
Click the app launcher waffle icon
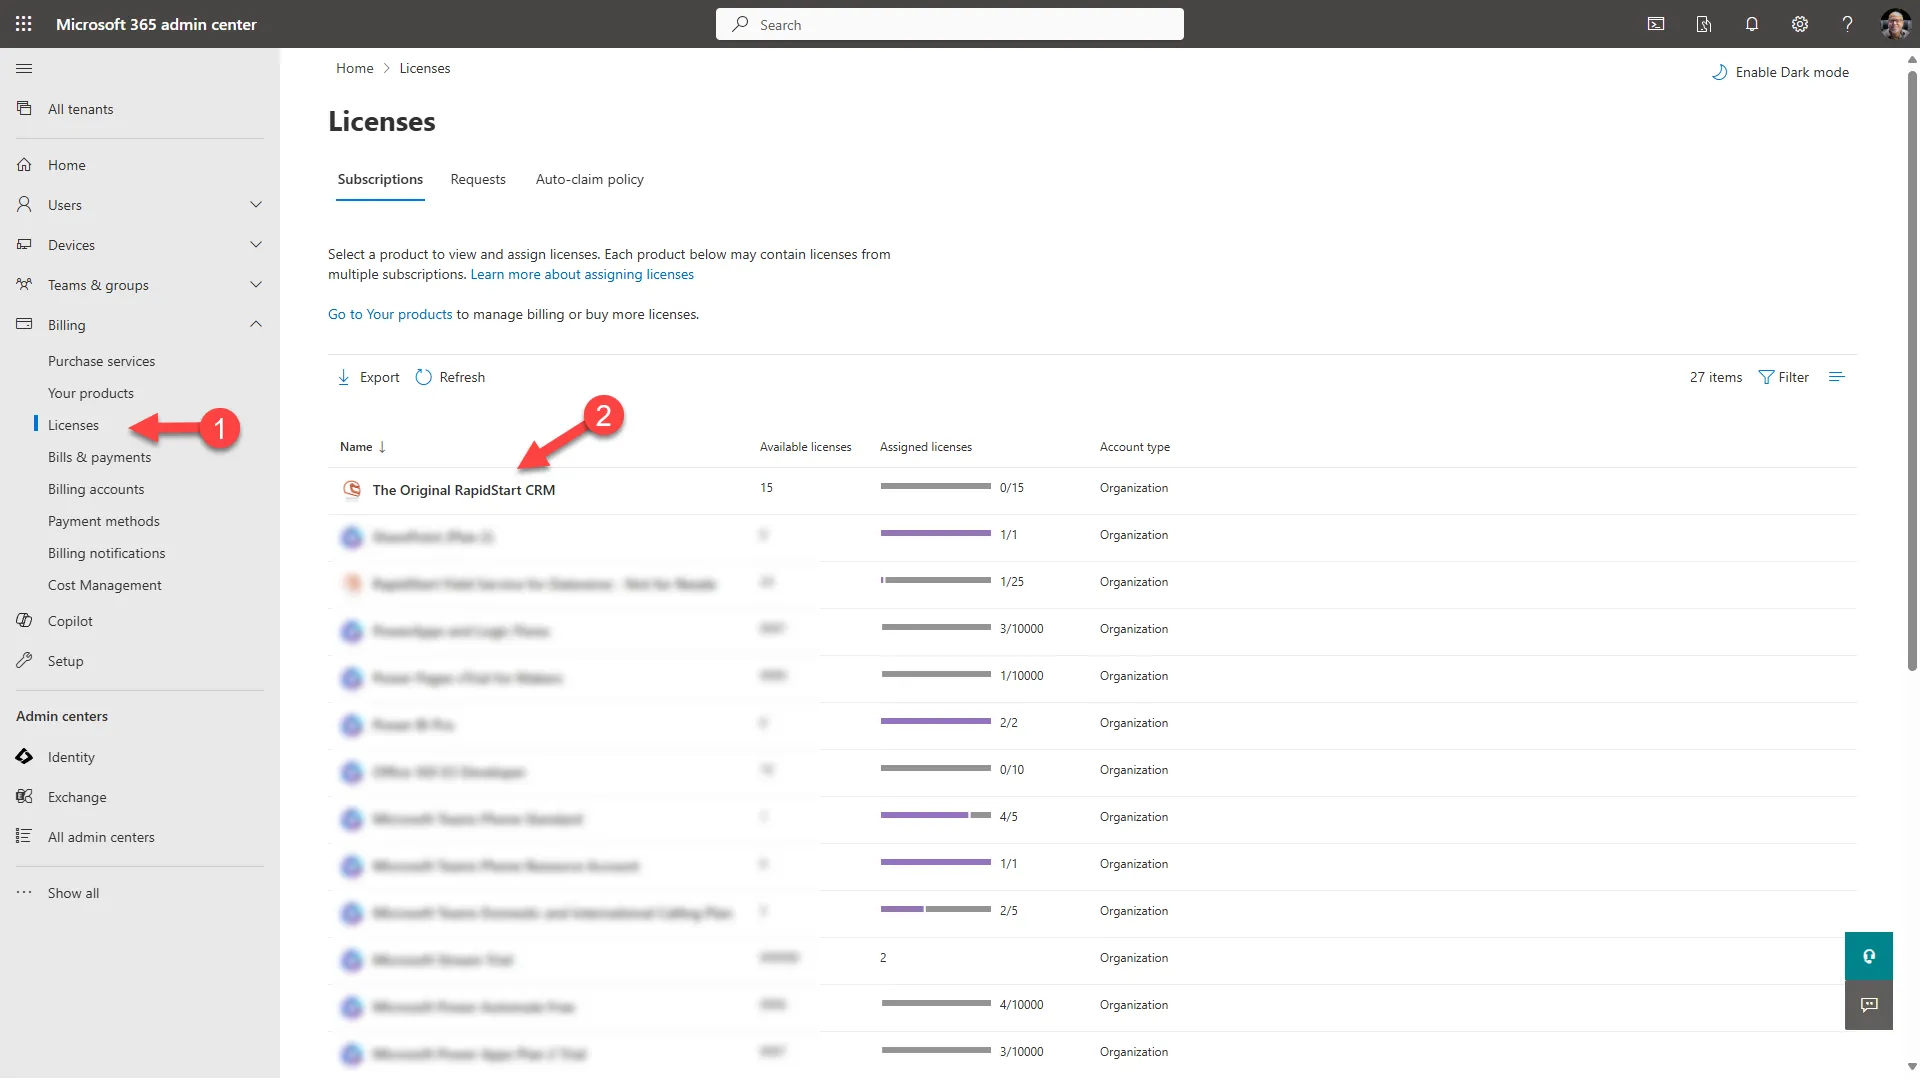24,24
